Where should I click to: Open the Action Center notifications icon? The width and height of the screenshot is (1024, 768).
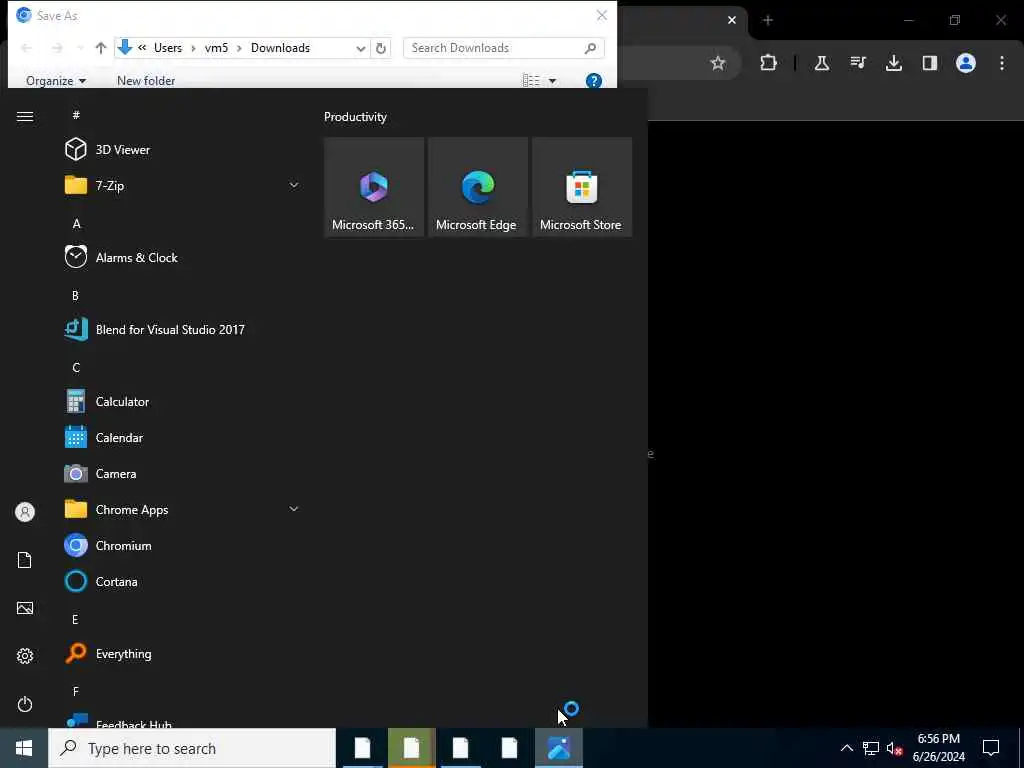(991, 748)
